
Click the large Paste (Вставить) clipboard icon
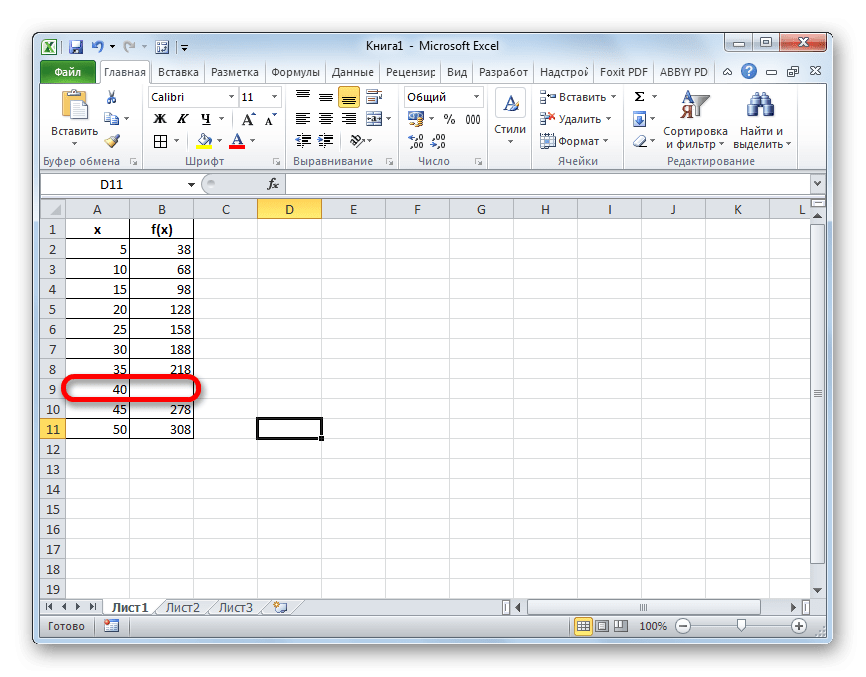pyautogui.click(x=75, y=105)
